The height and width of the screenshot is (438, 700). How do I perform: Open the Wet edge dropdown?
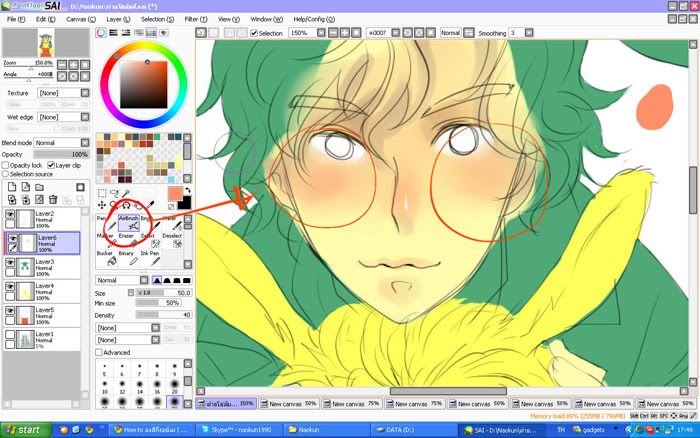[62, 118]
